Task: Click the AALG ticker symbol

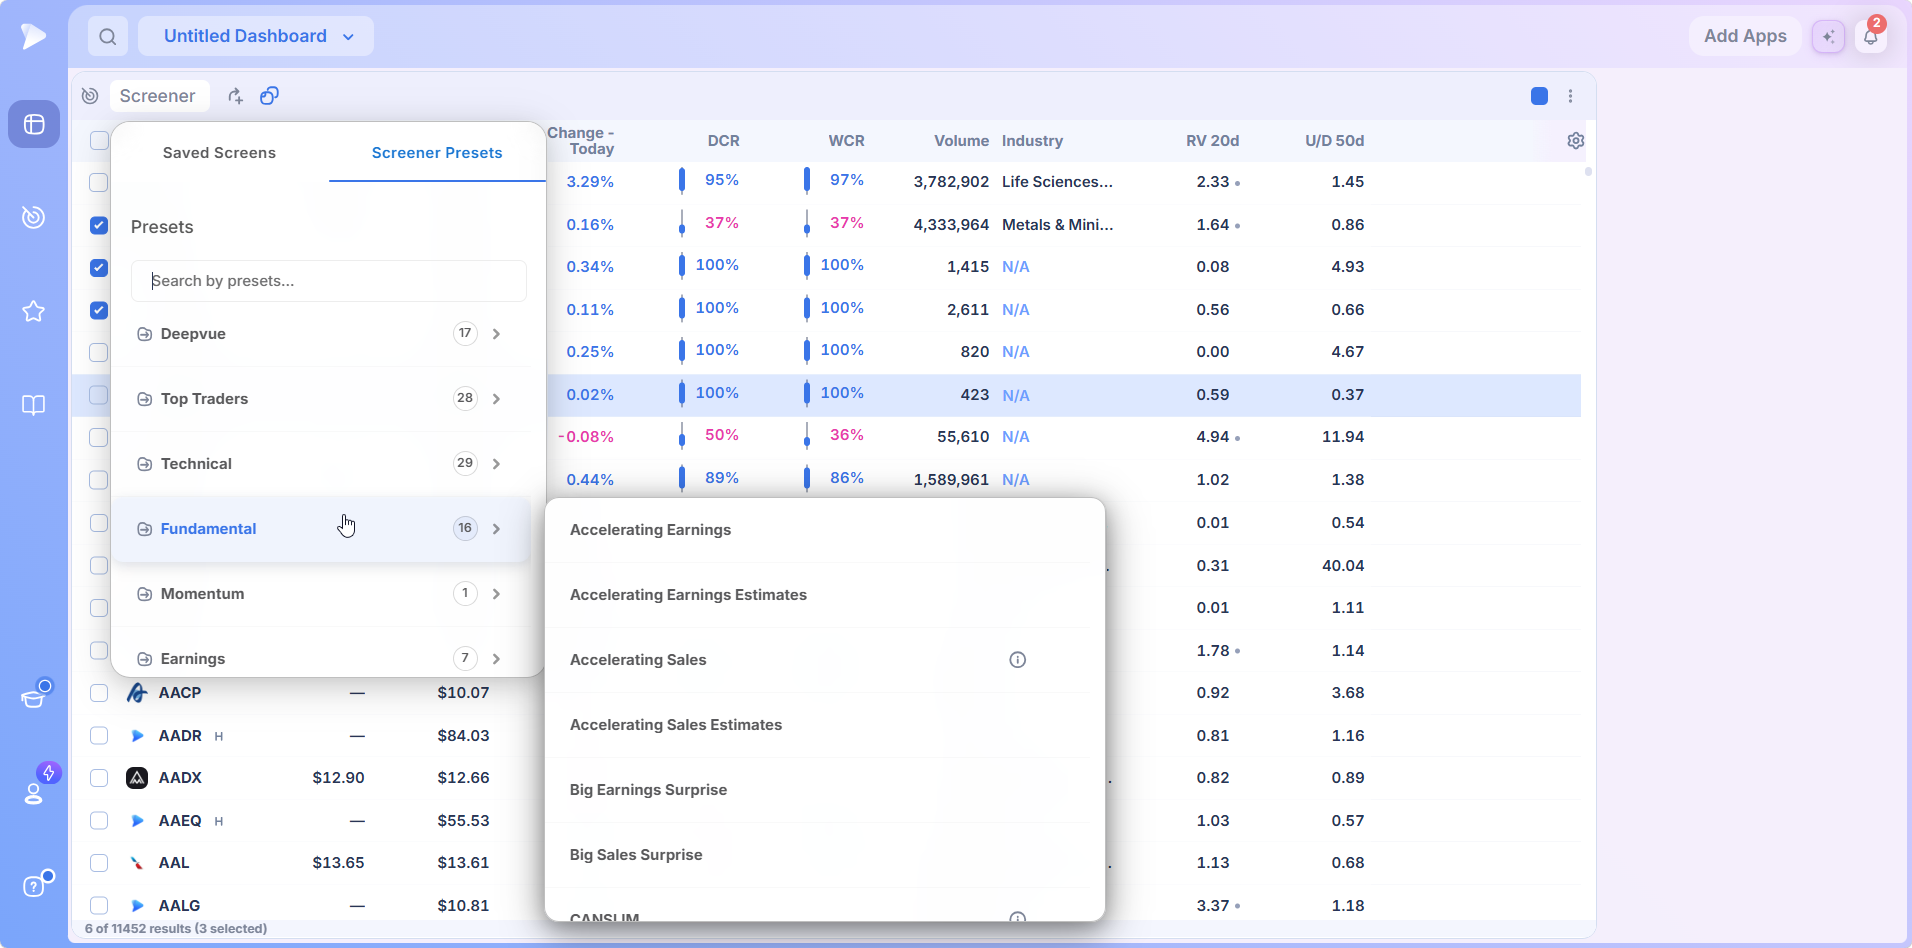Action: click(x=179, y=906)
